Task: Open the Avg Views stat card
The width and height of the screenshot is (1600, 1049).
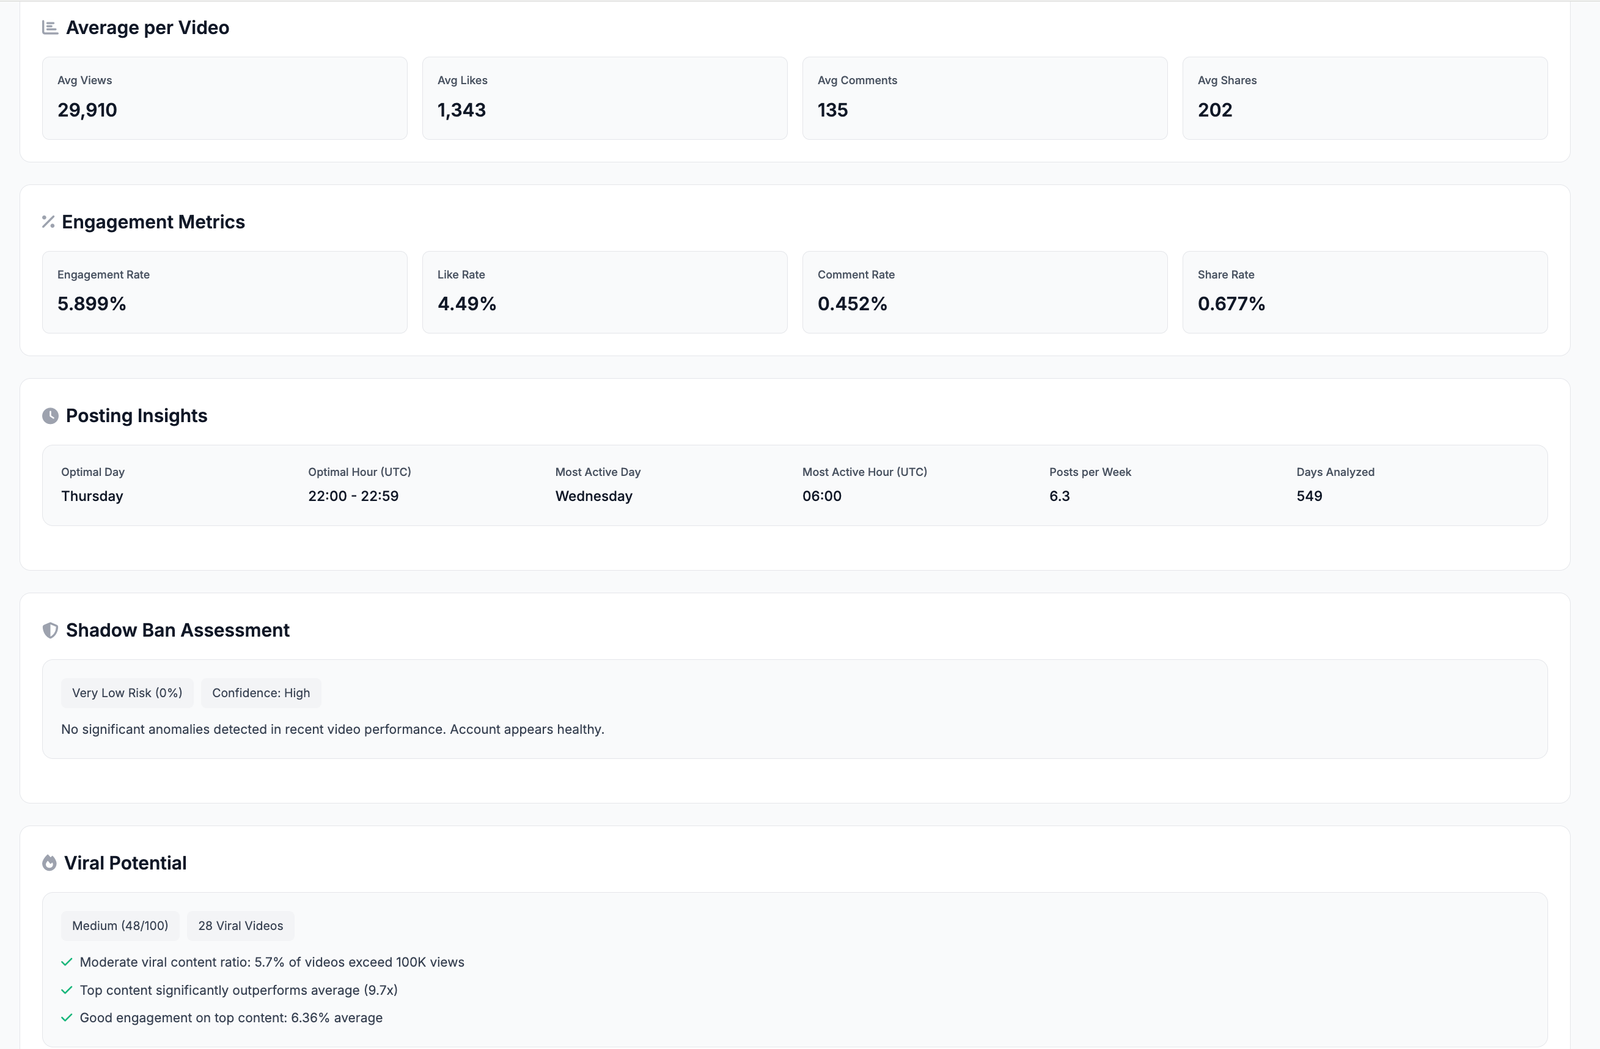Action: click(x=224, y=98)
